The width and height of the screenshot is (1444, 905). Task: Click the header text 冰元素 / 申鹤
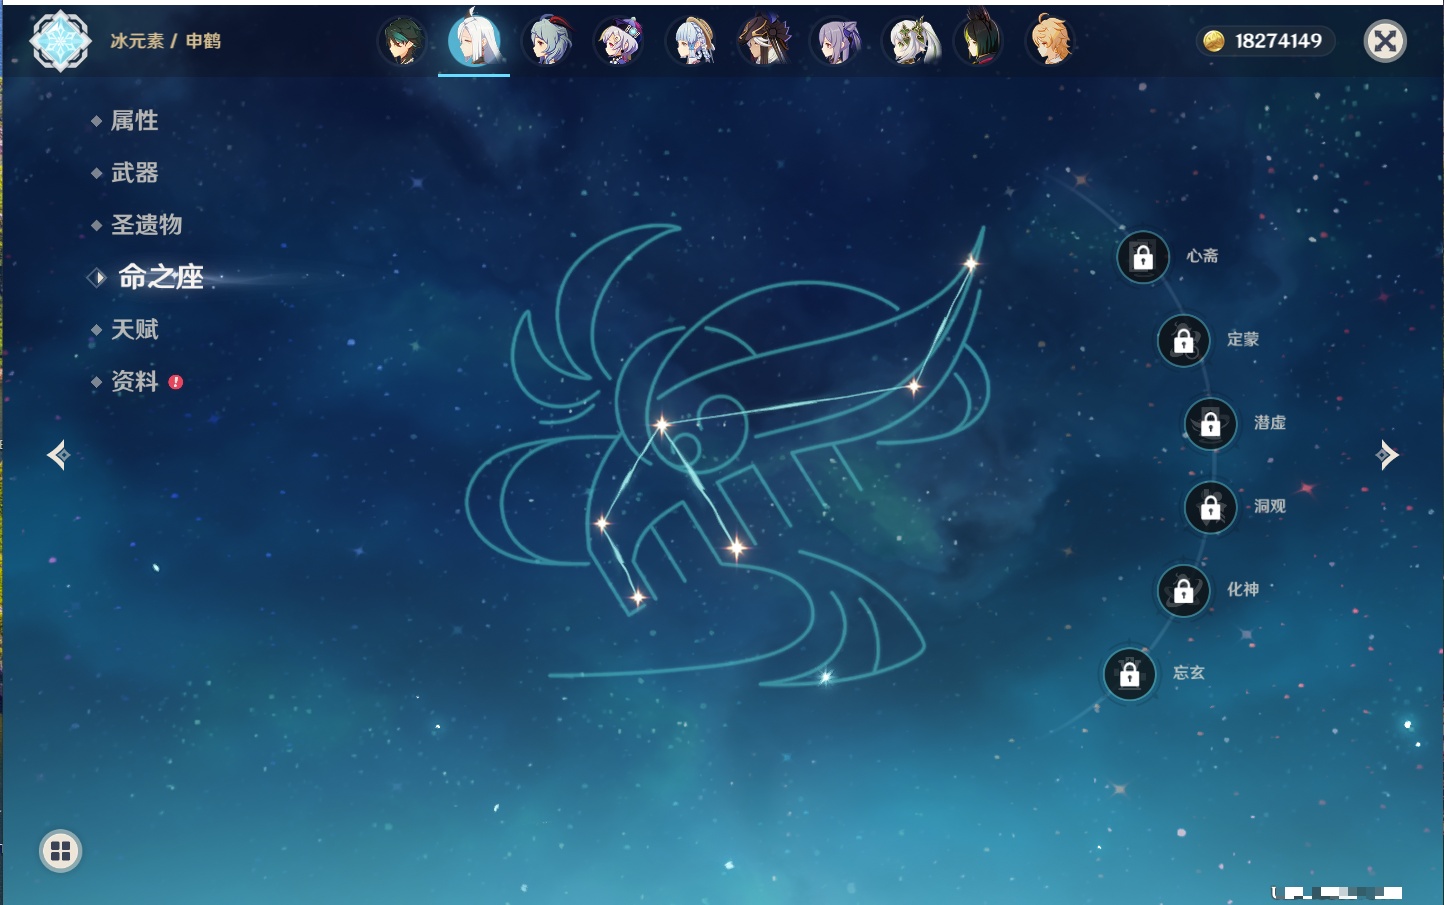(166, 41)
